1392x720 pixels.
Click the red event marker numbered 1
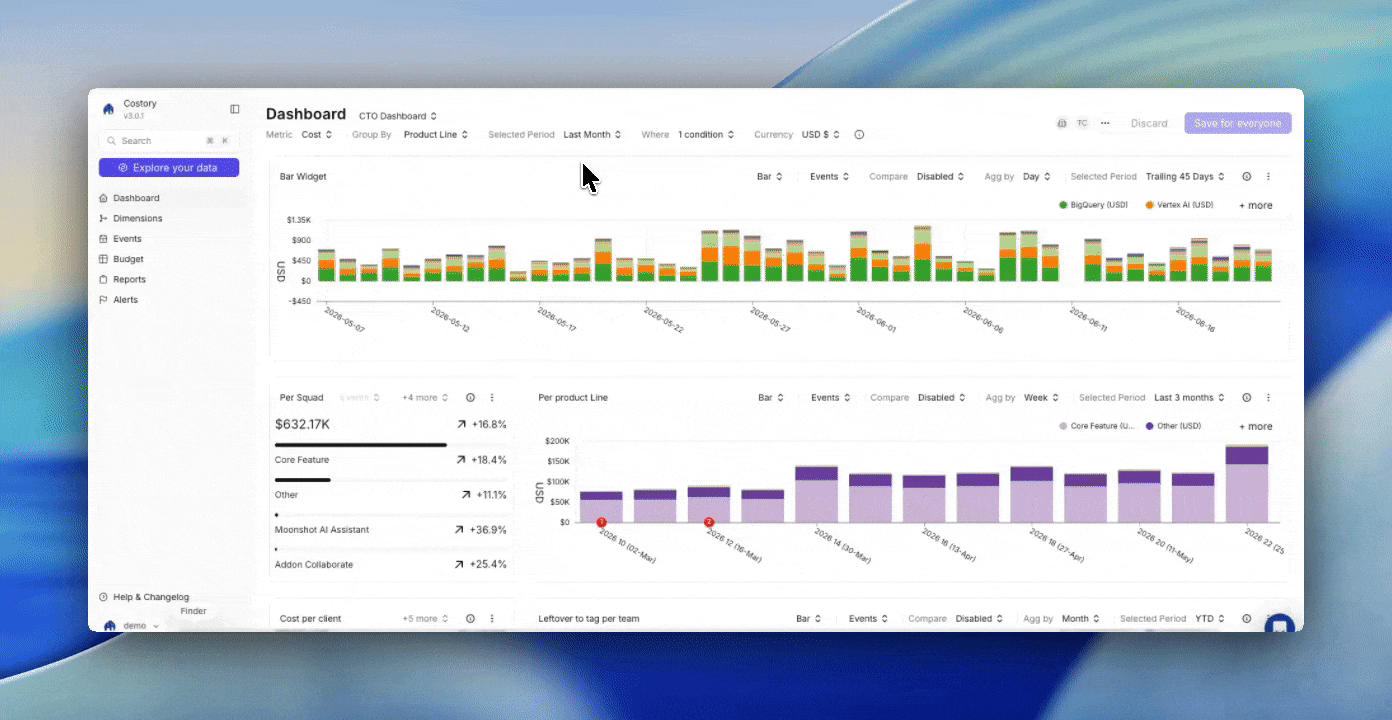[601, 522]
